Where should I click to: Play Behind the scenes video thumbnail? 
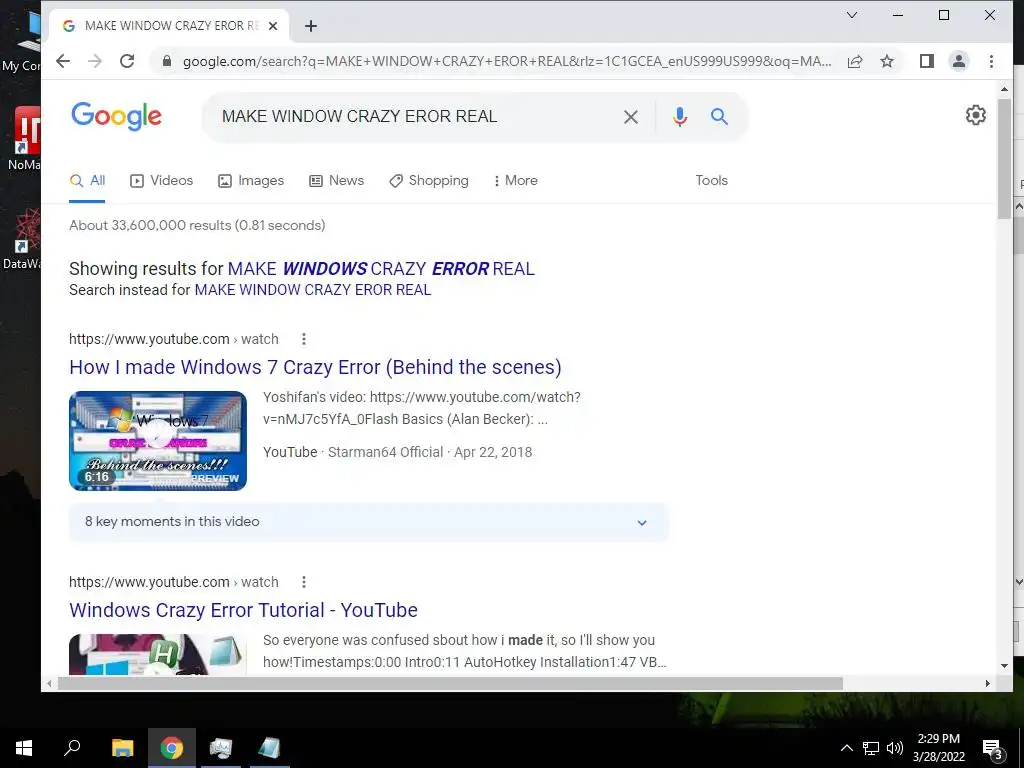click(158, 441)
